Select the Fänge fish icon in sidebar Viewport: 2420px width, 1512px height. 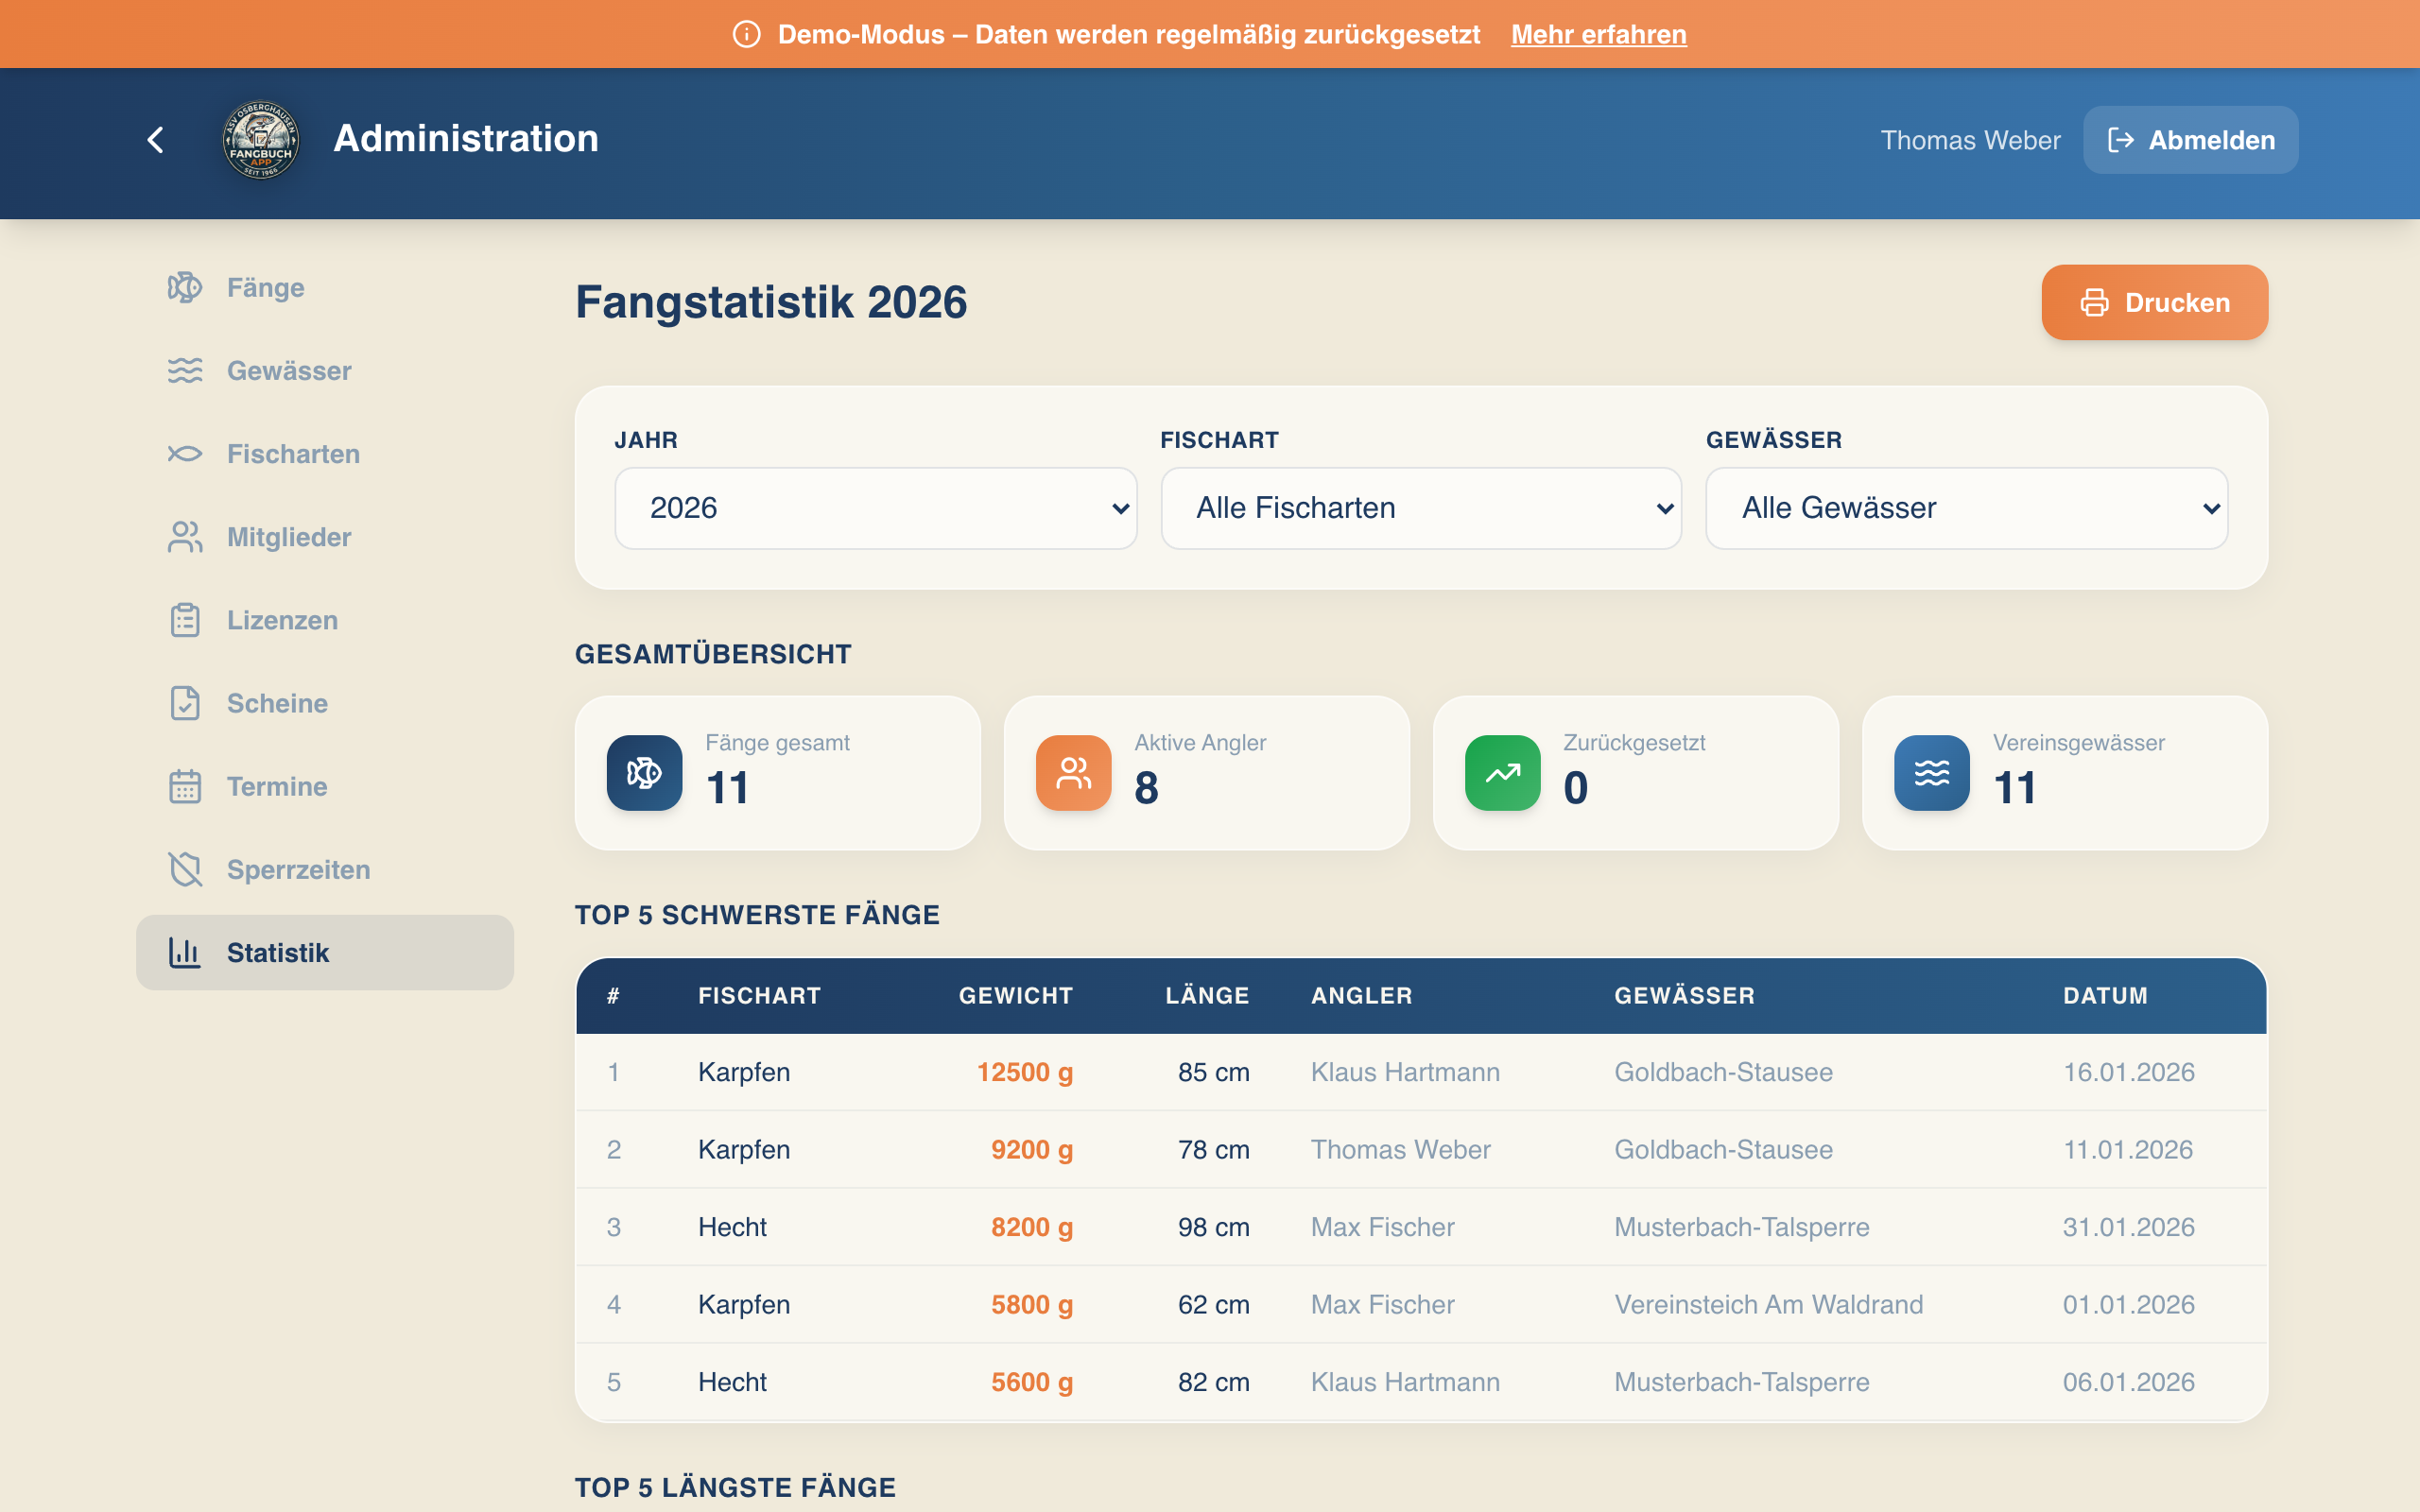click(x=185, y=287)
